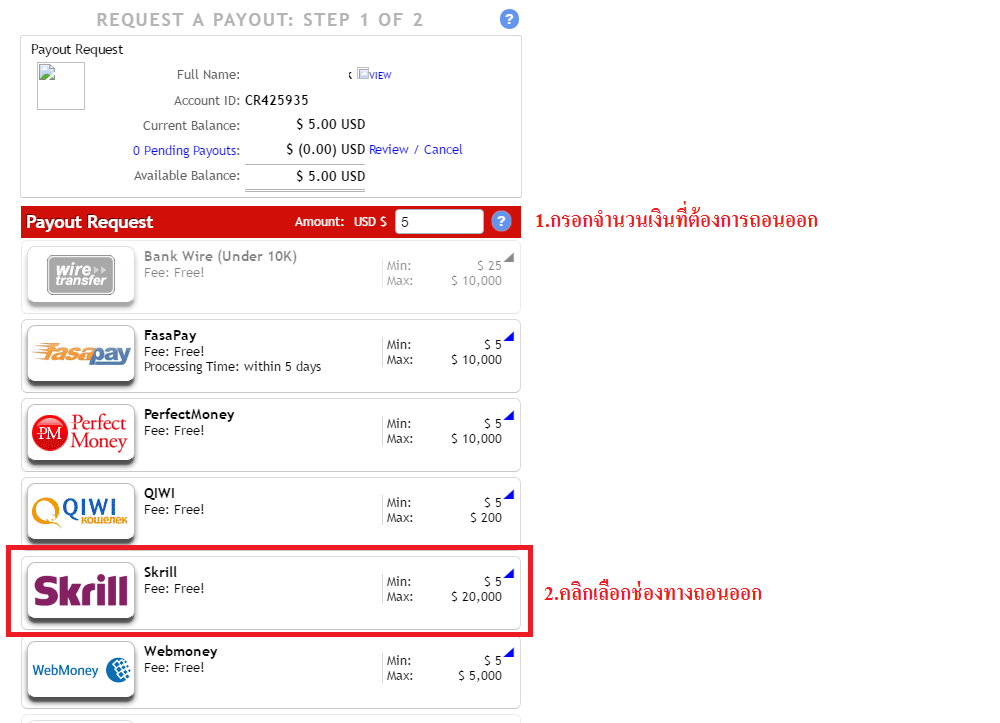Click the help icon next to Amount field
The height and width of the screenshot is (723, 1000).
click(501, 221)
